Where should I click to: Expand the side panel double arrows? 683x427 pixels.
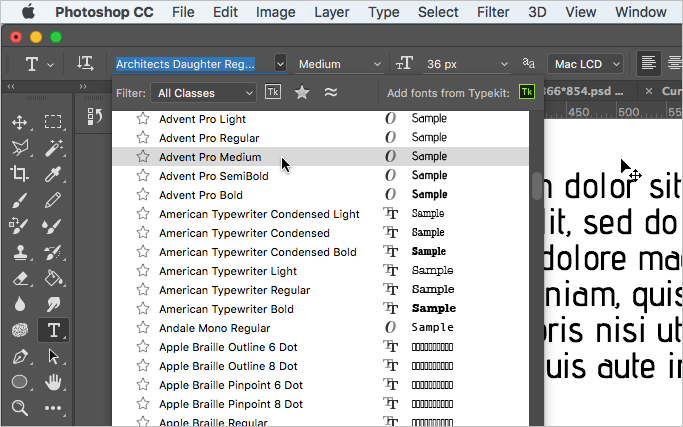tap(83, 86)
